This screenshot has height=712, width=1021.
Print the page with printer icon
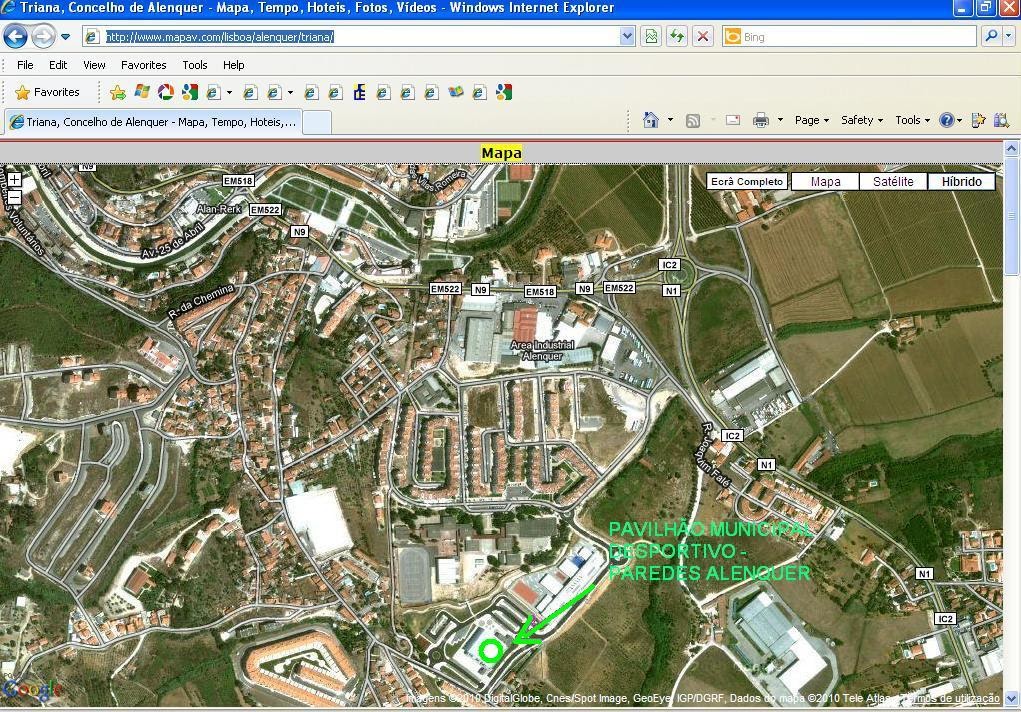point(761,121)
